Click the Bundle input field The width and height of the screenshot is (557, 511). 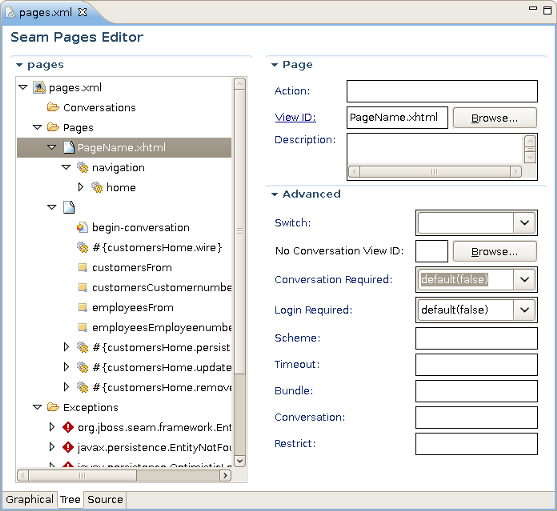(476, 391)
